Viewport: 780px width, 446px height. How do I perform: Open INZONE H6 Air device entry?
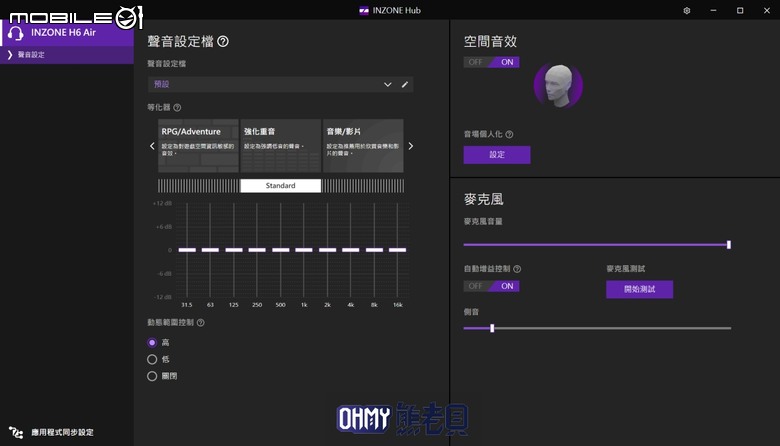(x=67, y=33)
